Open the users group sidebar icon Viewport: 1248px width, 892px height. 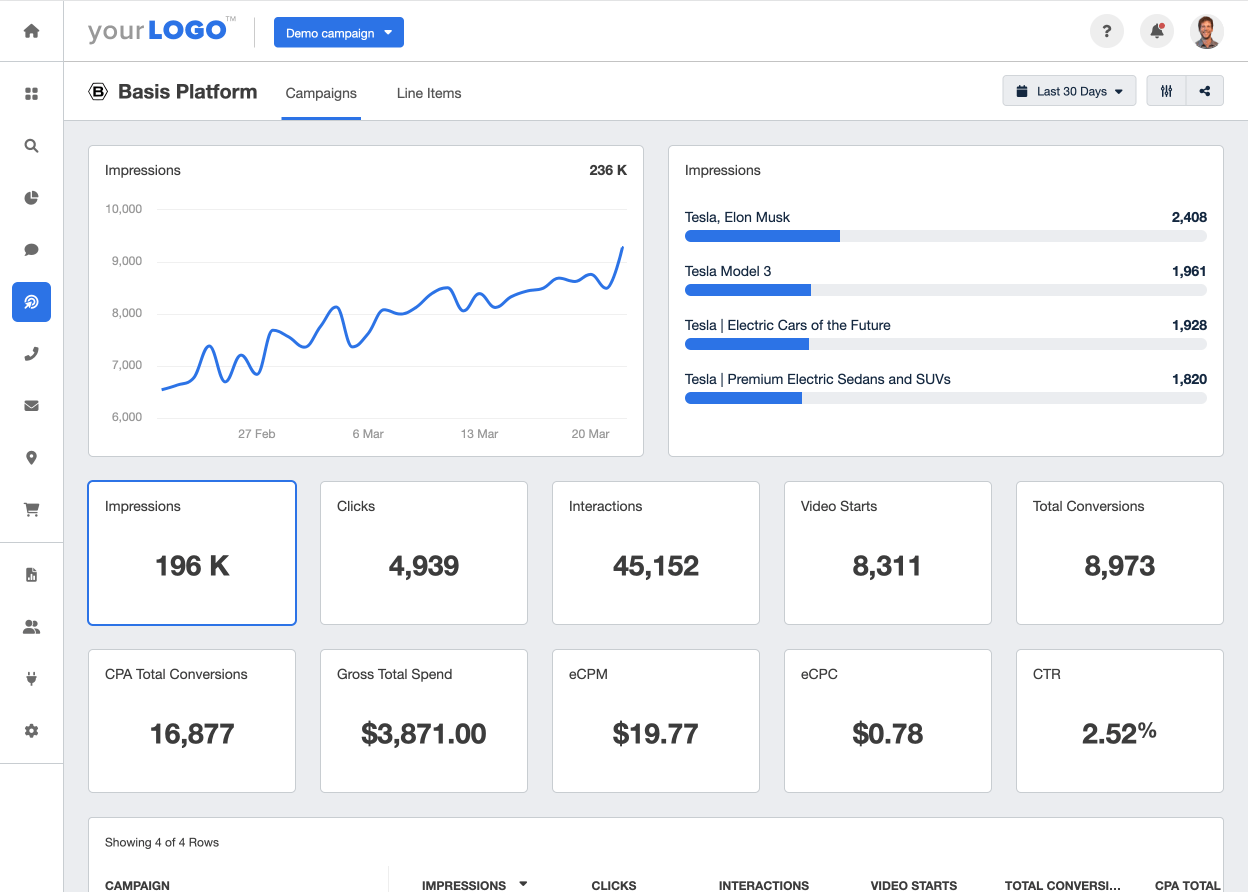[31, 627]
